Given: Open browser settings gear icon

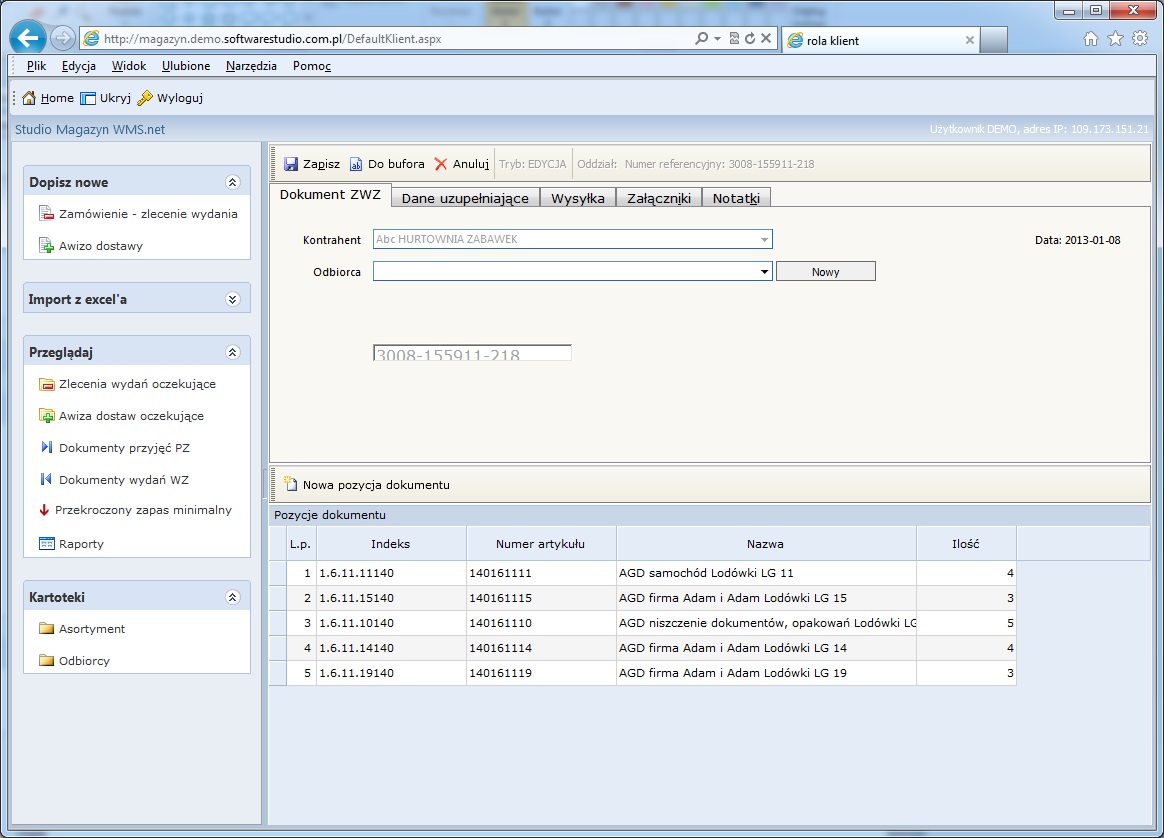Looking at the screenshot, I should point(1140,39).
